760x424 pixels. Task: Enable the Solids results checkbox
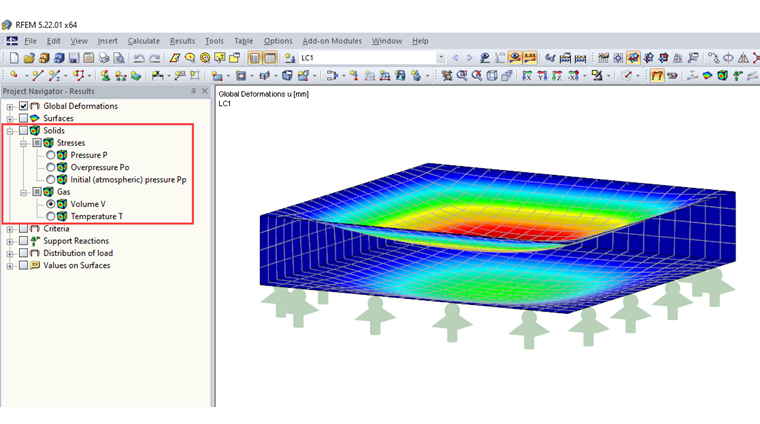pos(23,131)
